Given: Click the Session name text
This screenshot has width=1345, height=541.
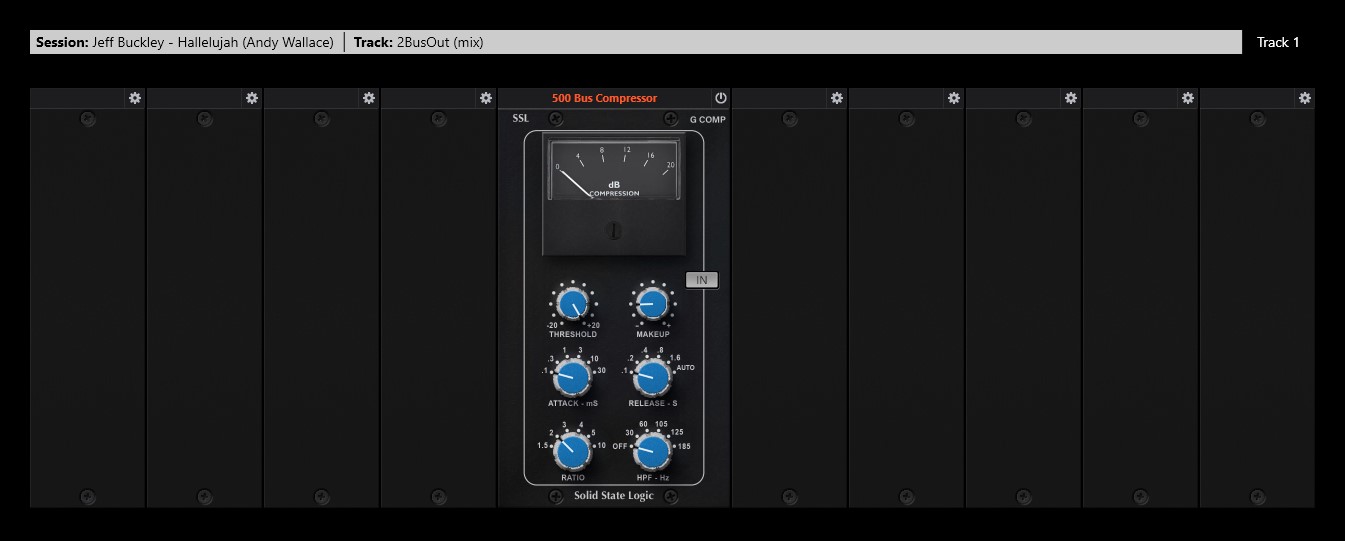Looking at the screenshot, I should tap(185, 42).
